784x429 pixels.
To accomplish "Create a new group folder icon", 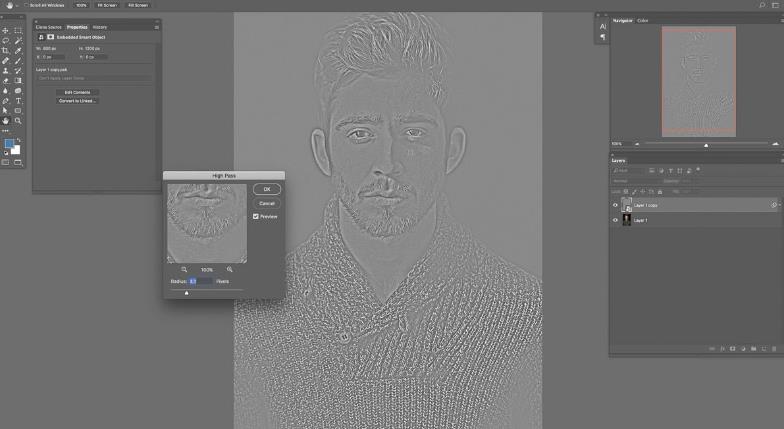I will click(x=754, y=348).
